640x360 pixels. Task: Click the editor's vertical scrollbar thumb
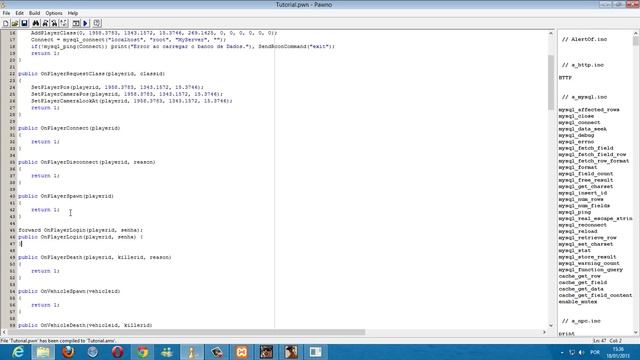point(551,82)
